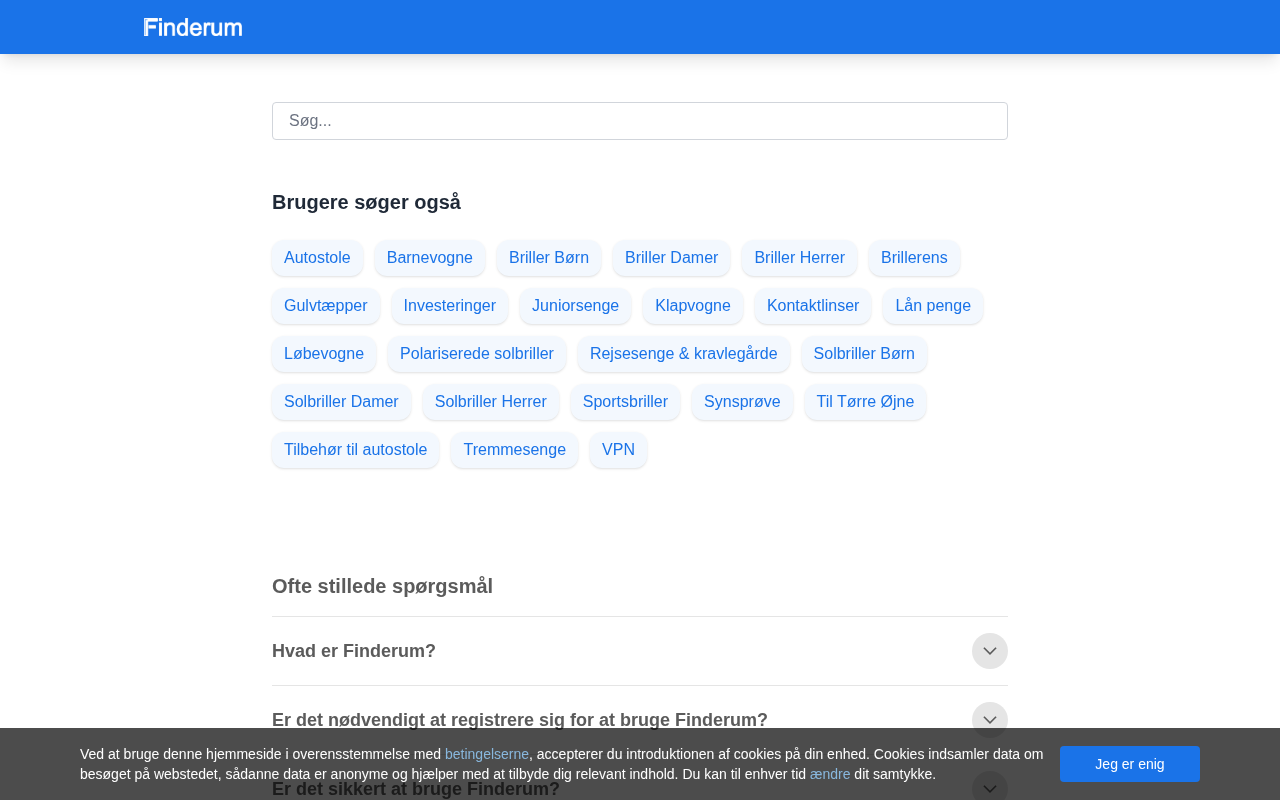Go to Synsprøve
The image size is (1280, 800).
point(742,402)
